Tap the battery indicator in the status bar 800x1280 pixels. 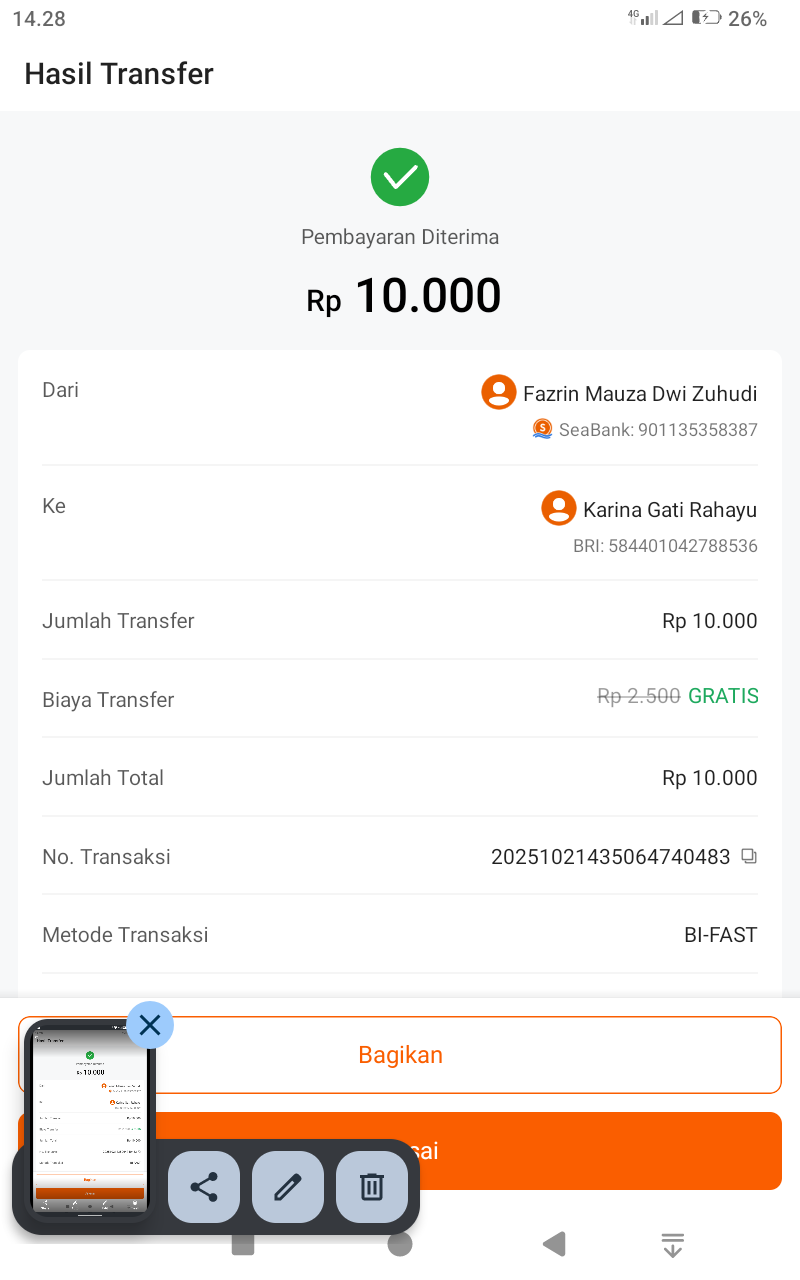707,17
